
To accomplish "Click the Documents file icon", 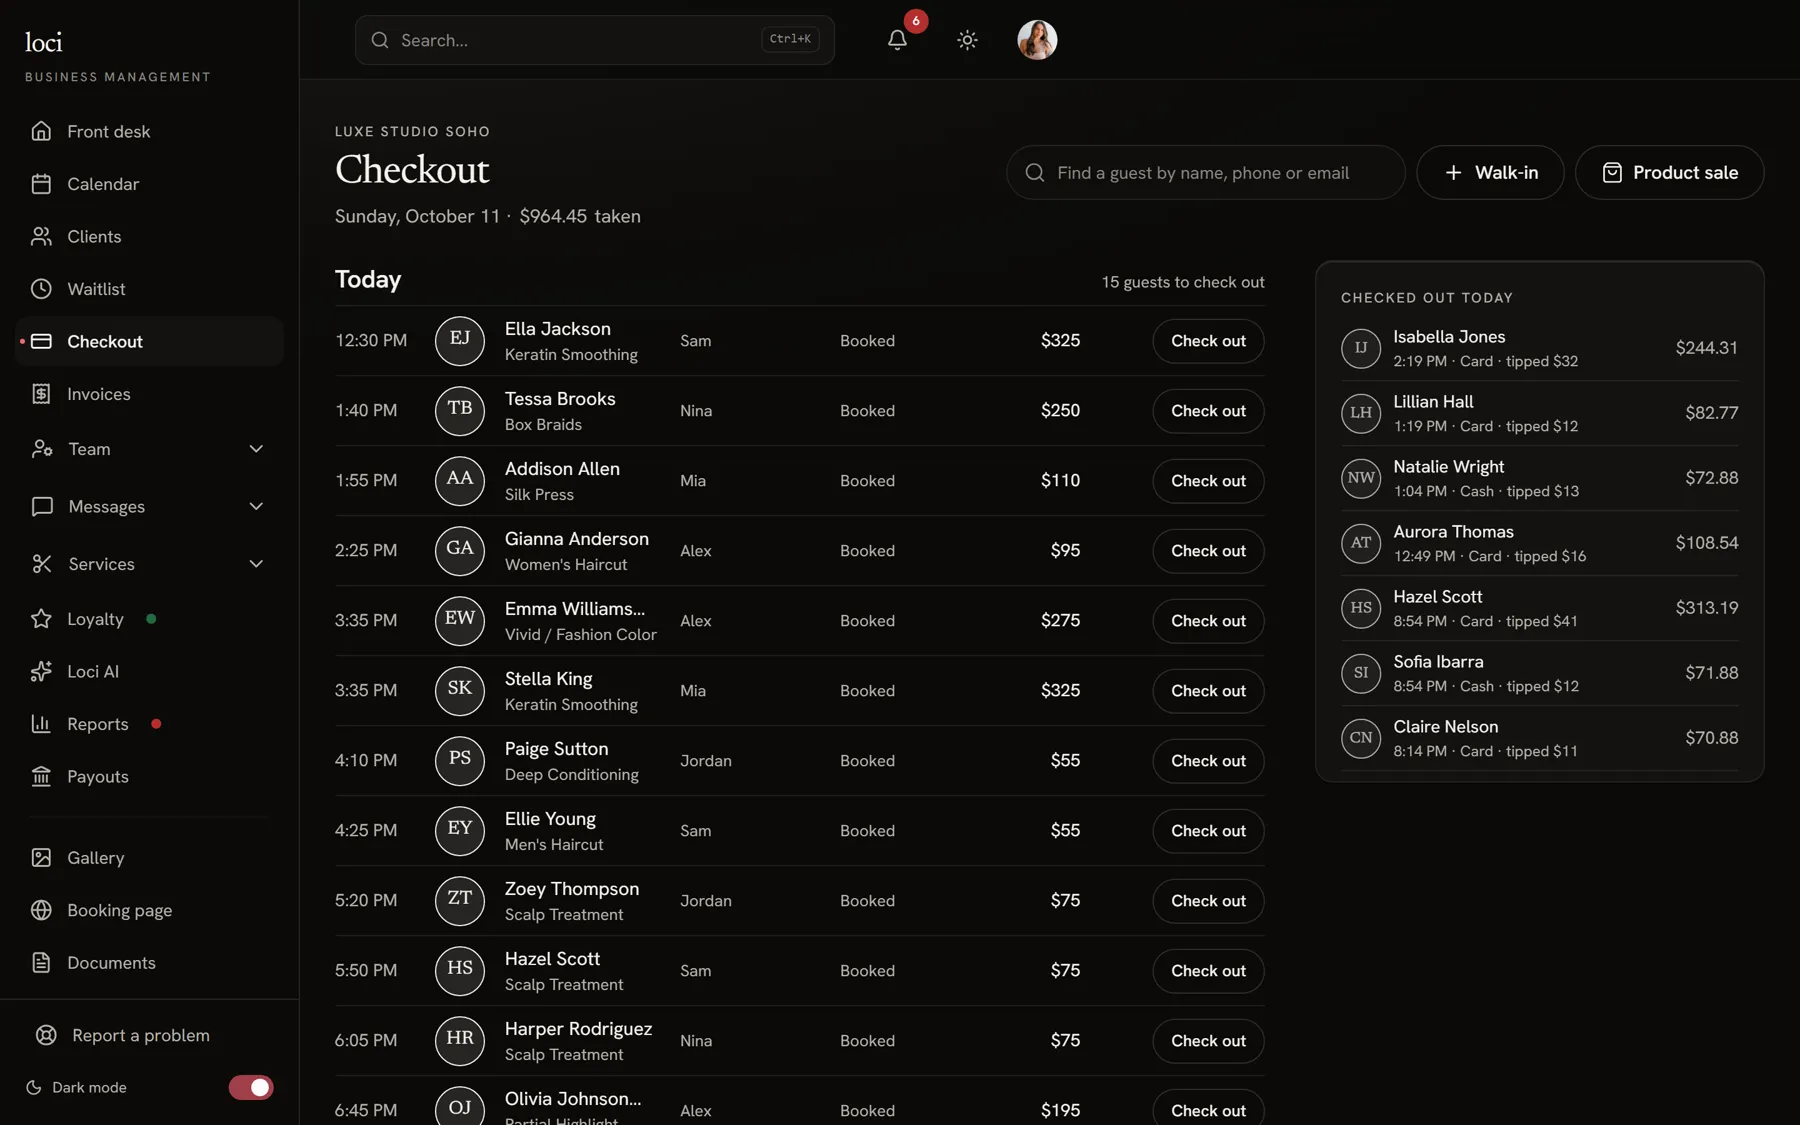I will click(41, 963).
